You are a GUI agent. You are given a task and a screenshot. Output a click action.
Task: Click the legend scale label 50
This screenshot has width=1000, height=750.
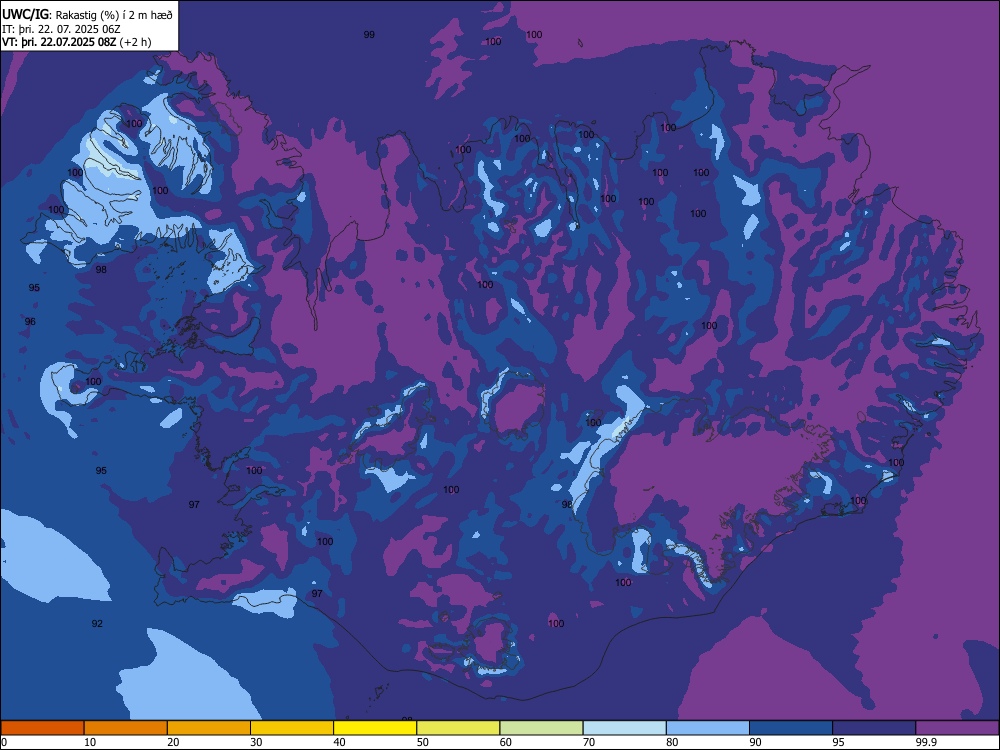coord(423,742)
